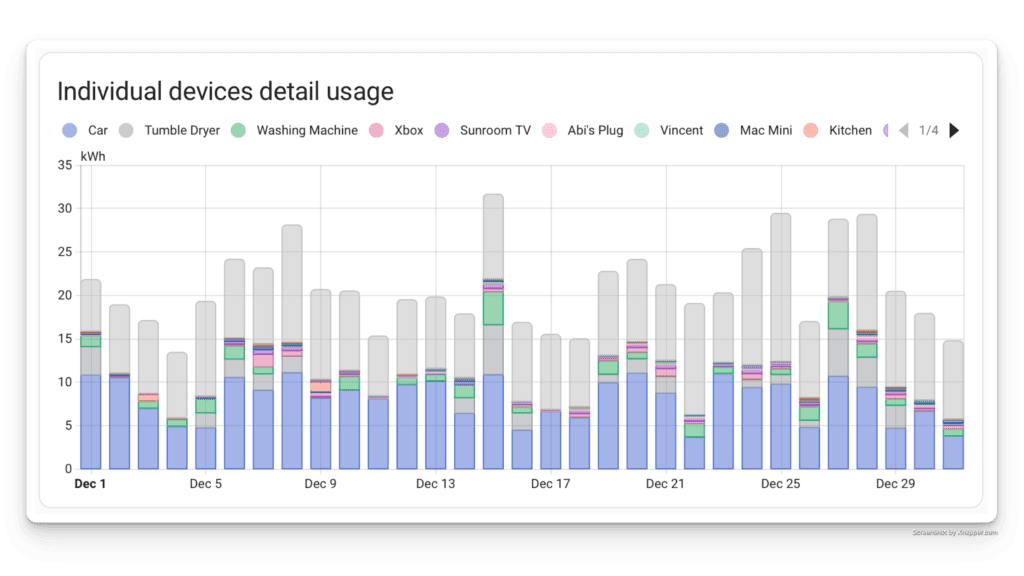Click the blue Car legend icon
The image size is (1024, 576).
(68, 130)
